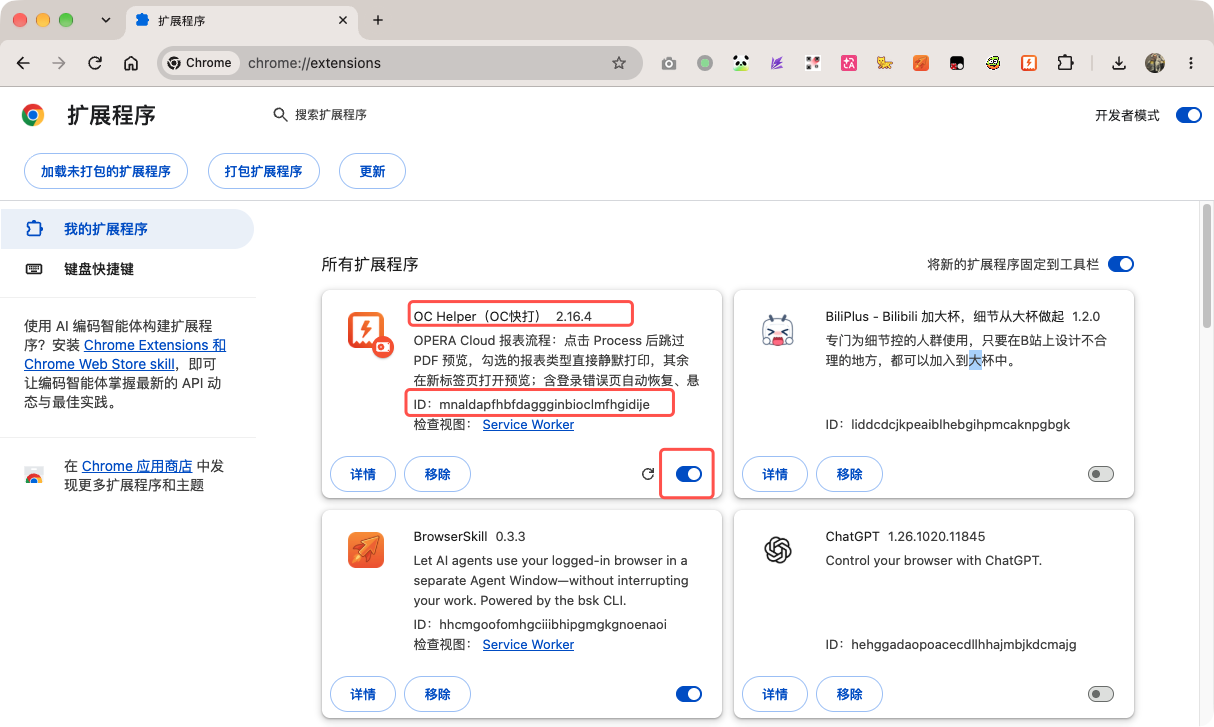1214x727 pixels.
Task: Open the pink translate extension icon
Action: (x=849, y=63)
